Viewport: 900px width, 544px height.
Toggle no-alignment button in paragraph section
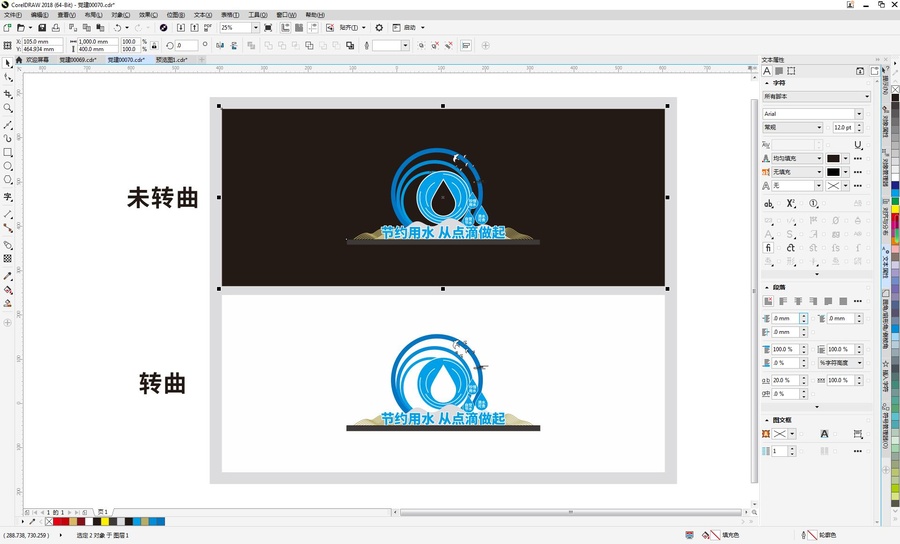768,301
